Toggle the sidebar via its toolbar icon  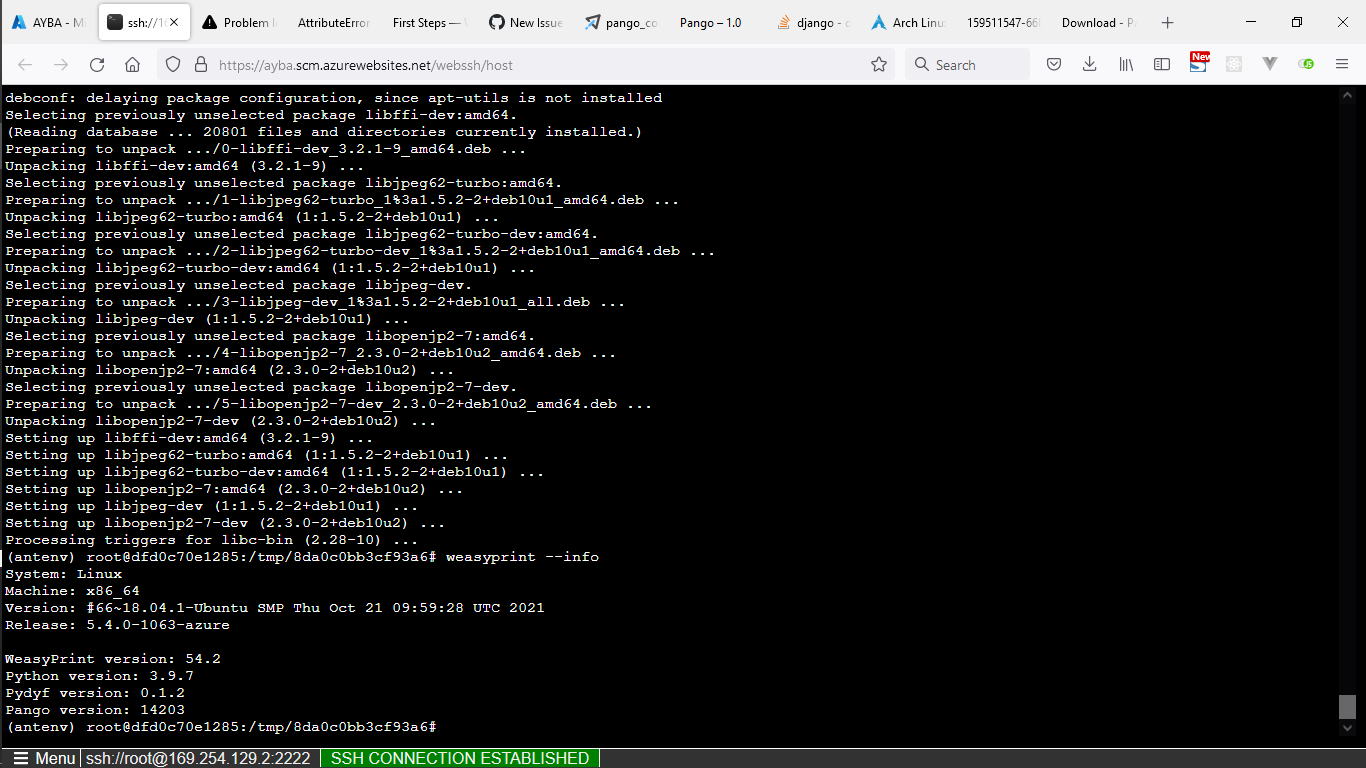click(x=1162, y=64)
